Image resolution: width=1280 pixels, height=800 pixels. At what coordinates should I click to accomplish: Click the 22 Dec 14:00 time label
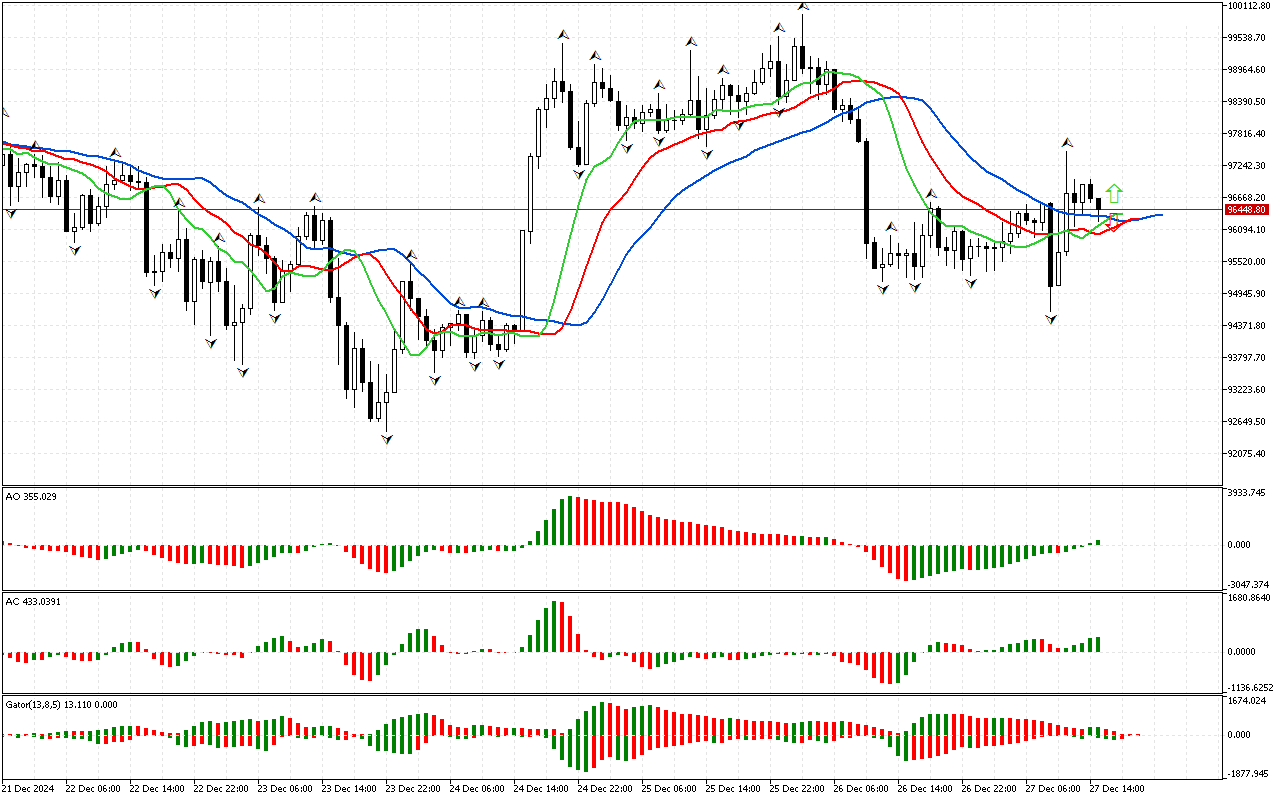point(157,789)
